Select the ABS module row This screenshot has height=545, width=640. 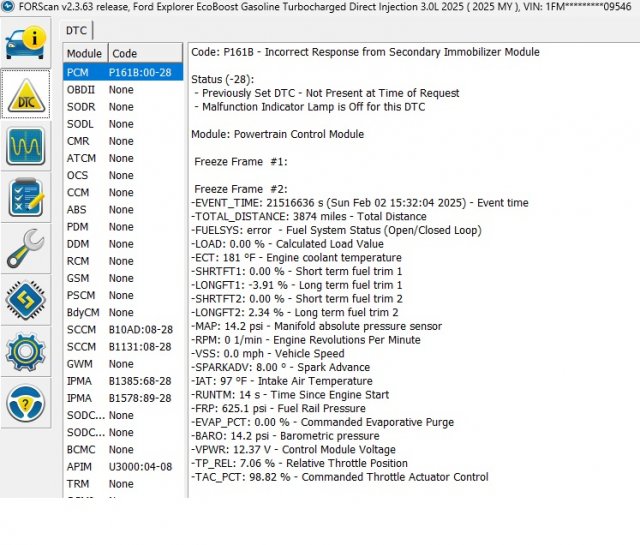coord(123,209)
